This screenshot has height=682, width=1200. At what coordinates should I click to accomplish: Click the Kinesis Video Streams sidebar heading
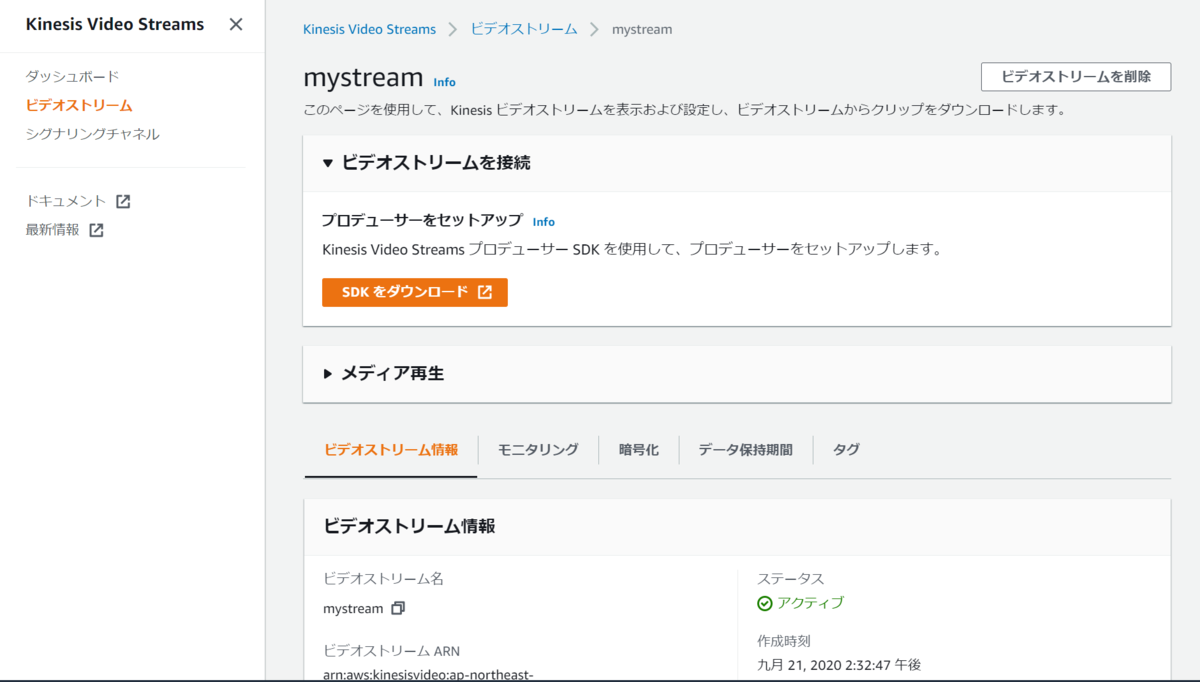coord(115,24)
